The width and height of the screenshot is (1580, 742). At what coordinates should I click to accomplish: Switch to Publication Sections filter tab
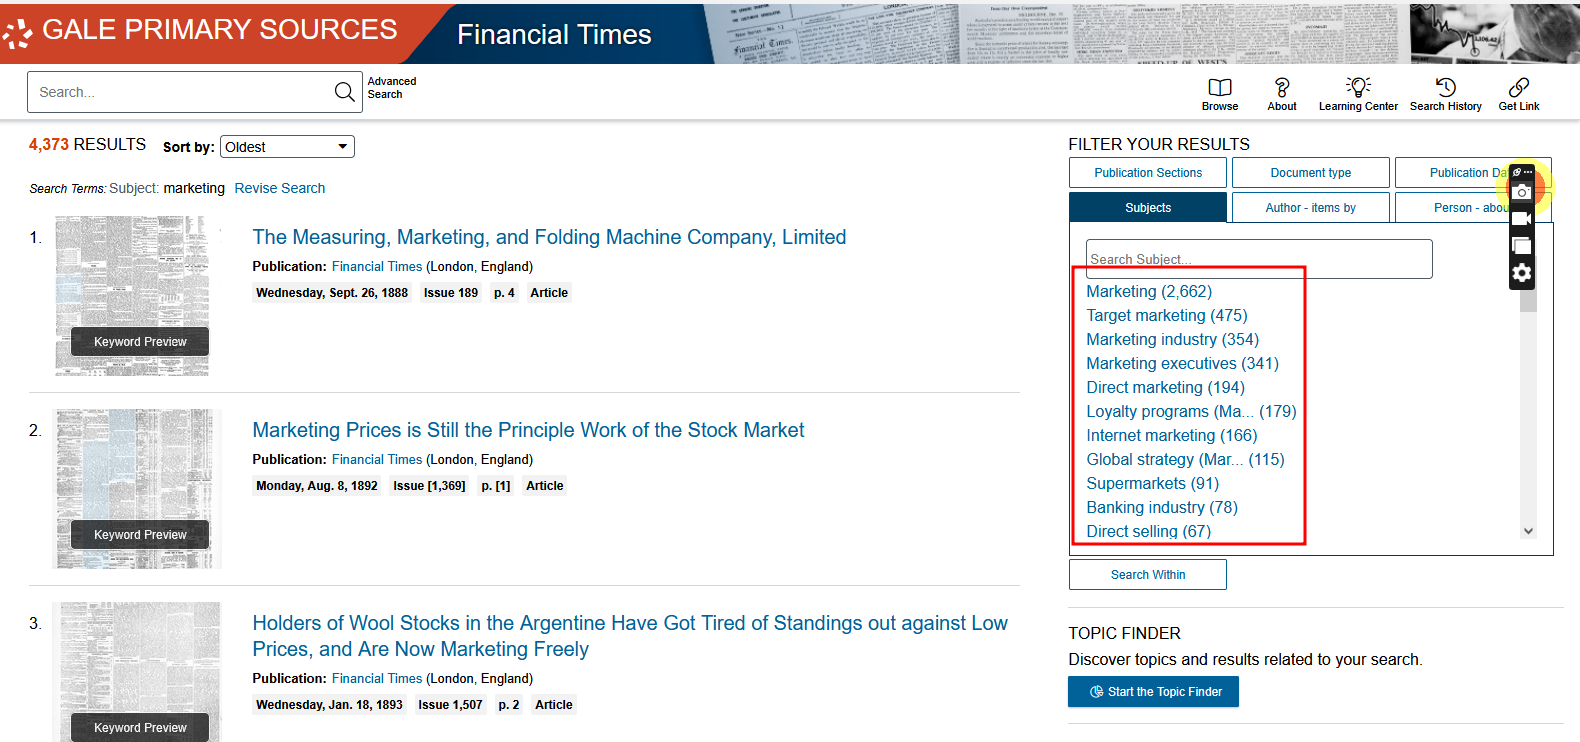1147,173
